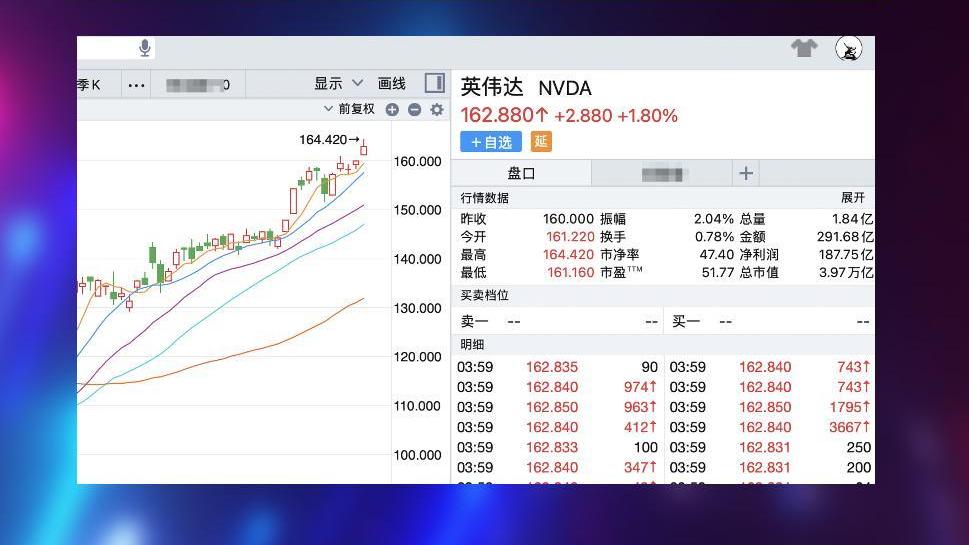Click the +1.80% change percentage

[x=647, y=116]
